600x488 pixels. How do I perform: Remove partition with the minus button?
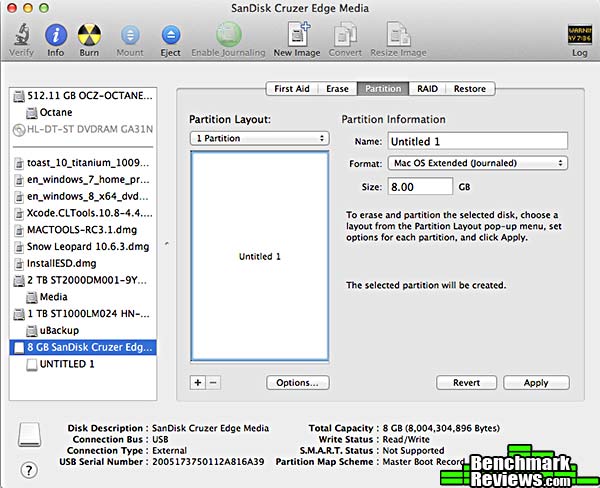coord(214,383)
